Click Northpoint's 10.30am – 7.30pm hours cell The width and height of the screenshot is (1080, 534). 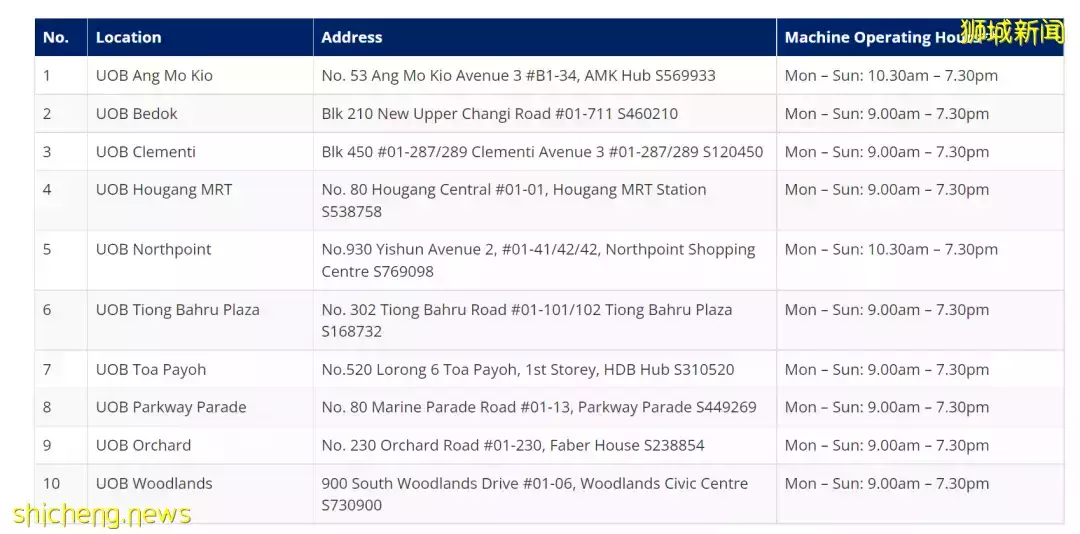point(920,260)
